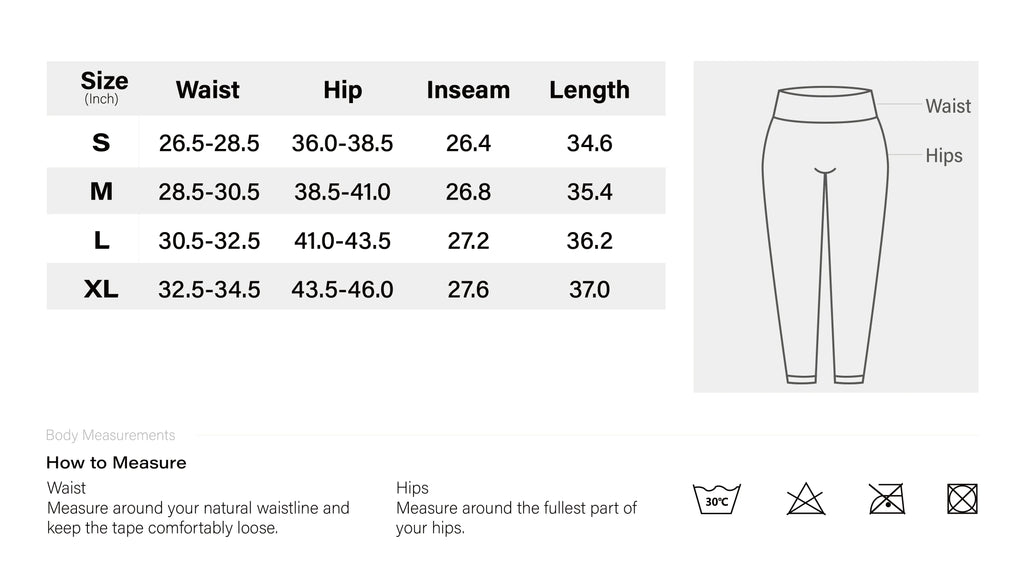
Task: Select the size M row label
Action: pos(101,192)
